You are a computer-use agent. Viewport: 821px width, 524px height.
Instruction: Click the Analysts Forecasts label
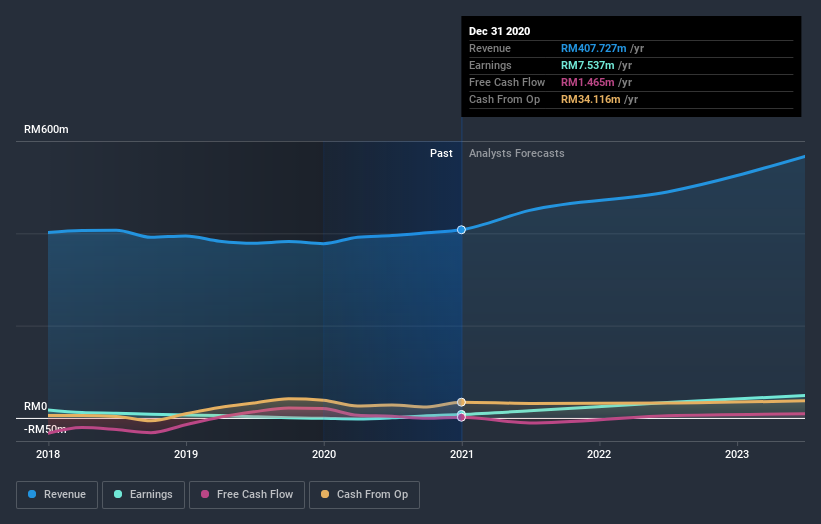(x=517, y=153)
